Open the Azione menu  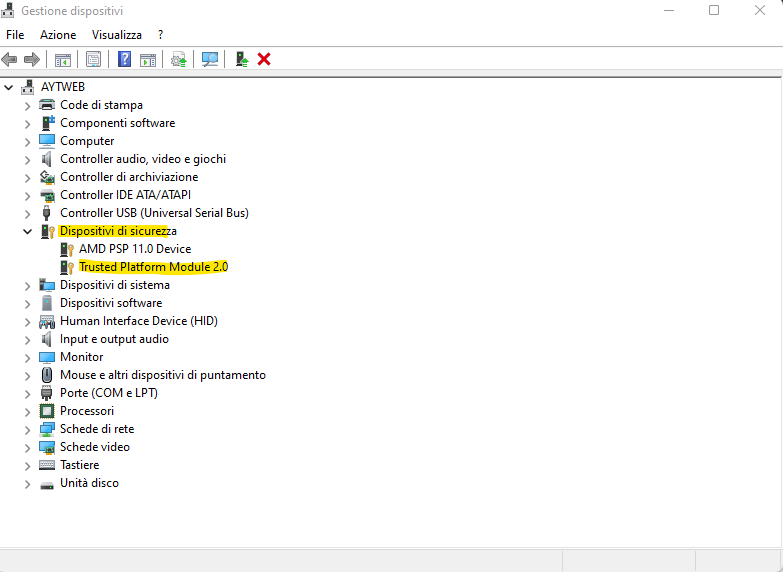point(58,35)
